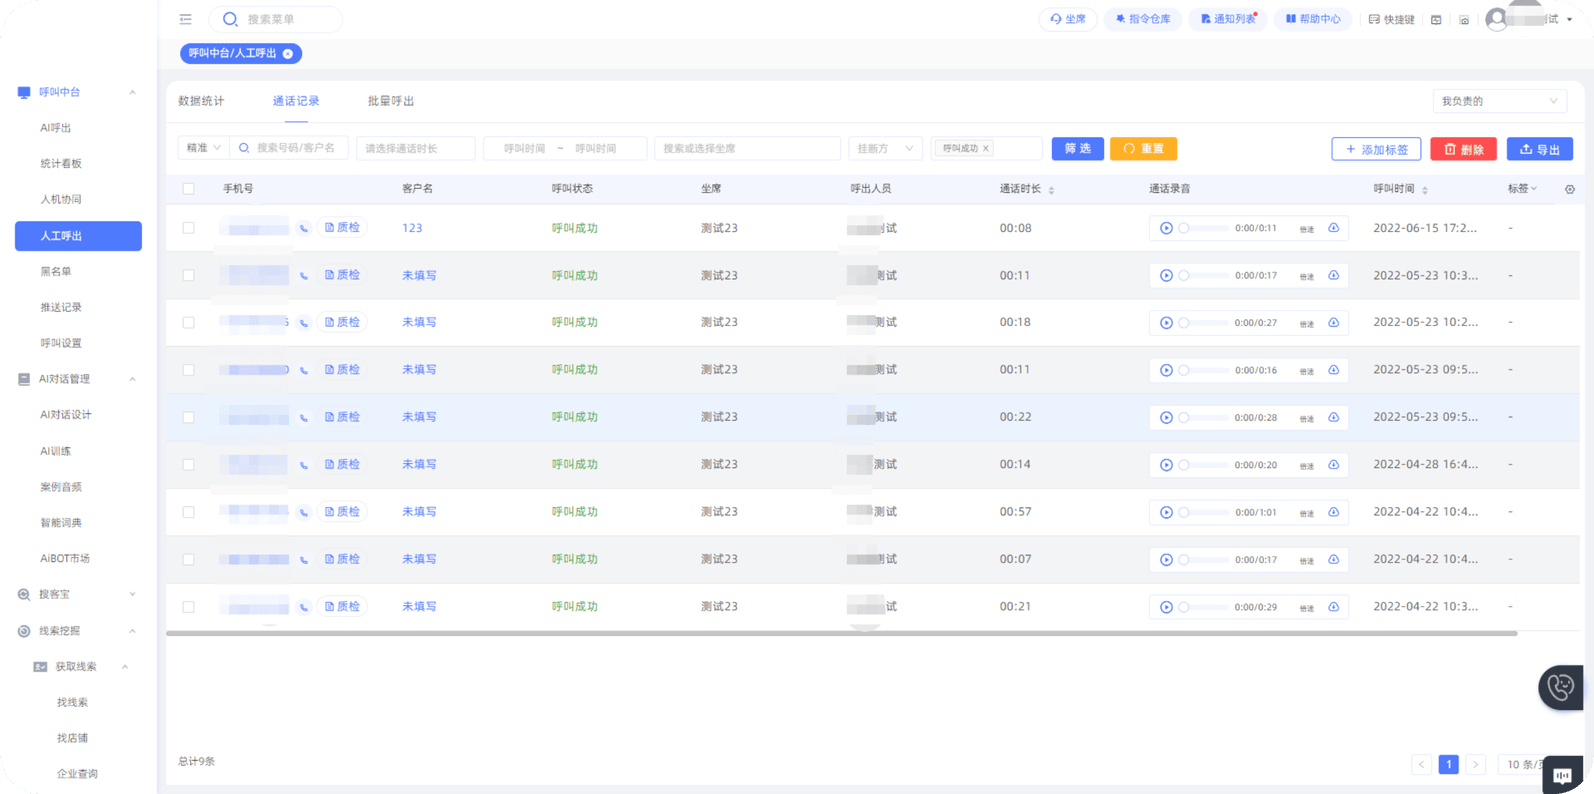This screenshot has width=1594, height=794.
Task: Click the 00:14 call's recording progress slider
Action: pos(1203,465)
